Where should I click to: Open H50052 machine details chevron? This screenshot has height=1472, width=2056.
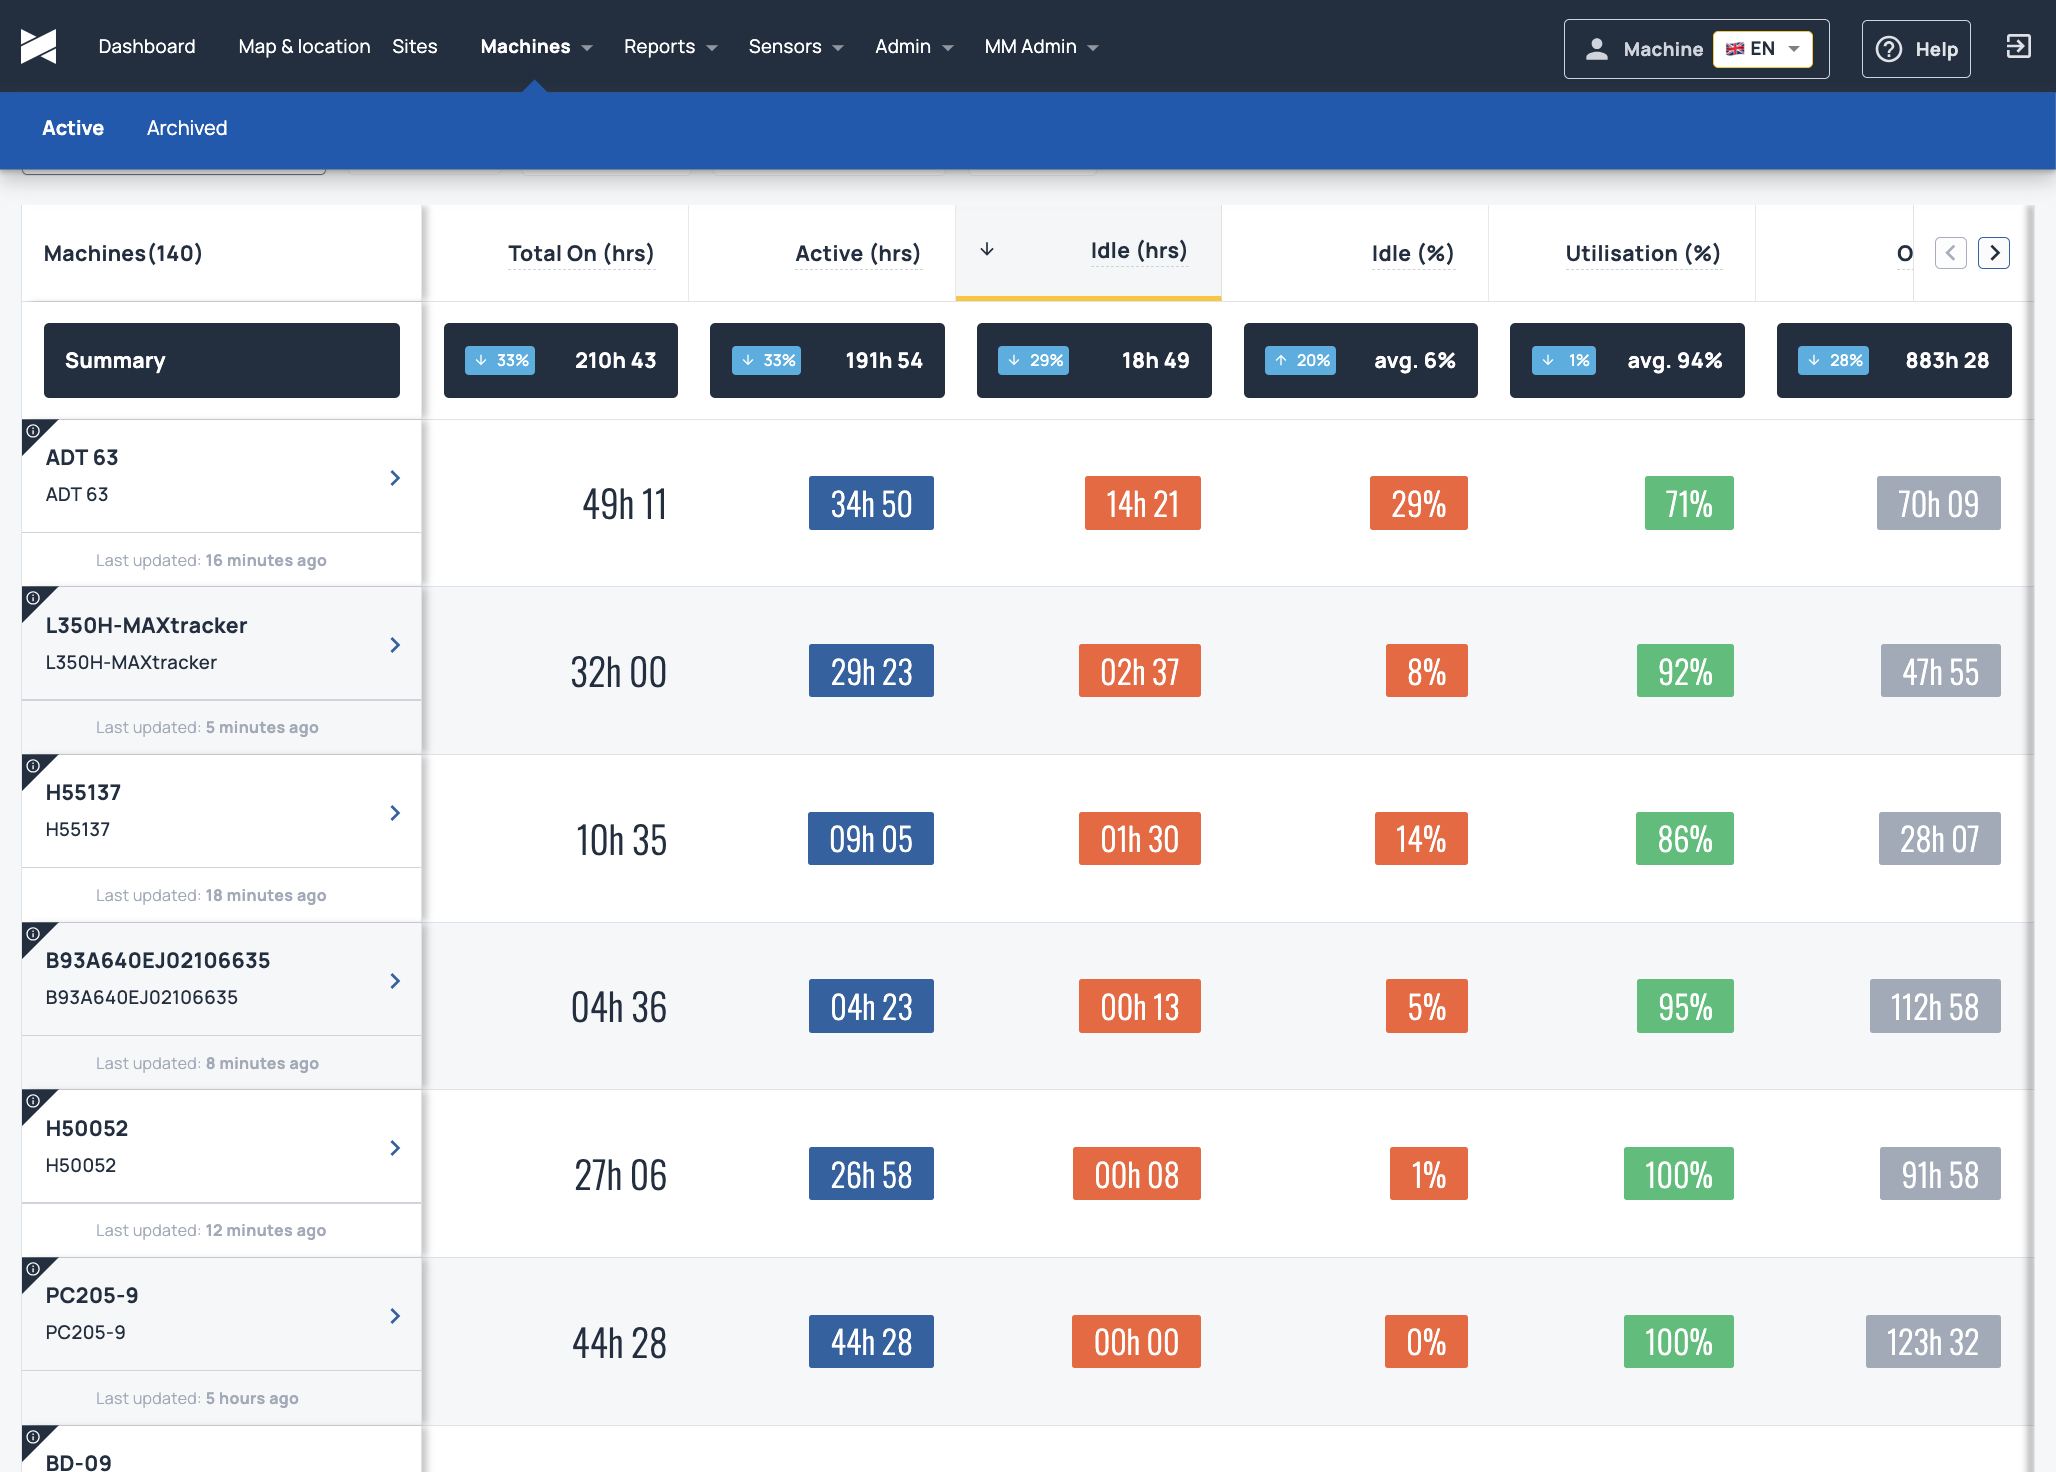pyautogui.click(x=395, y=1148)
